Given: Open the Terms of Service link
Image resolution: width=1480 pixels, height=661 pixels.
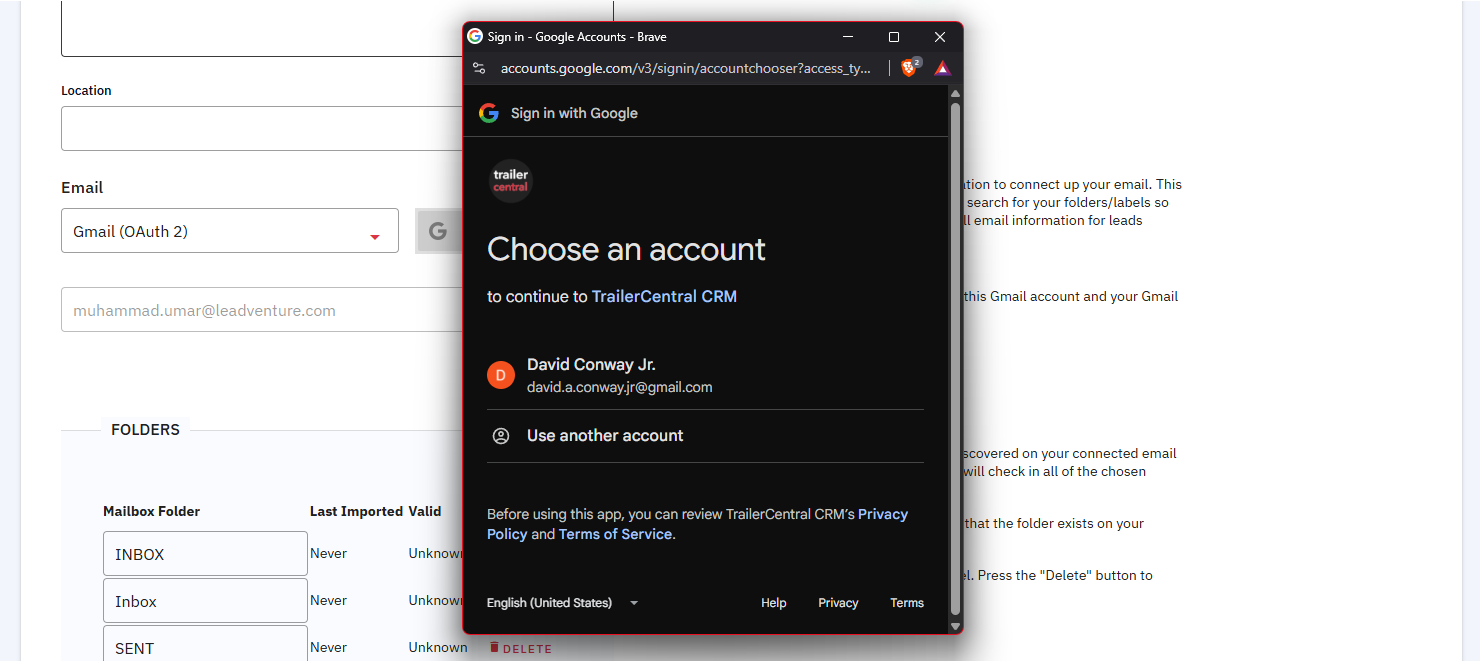Looking at the screenshot, I should point(615,534).
